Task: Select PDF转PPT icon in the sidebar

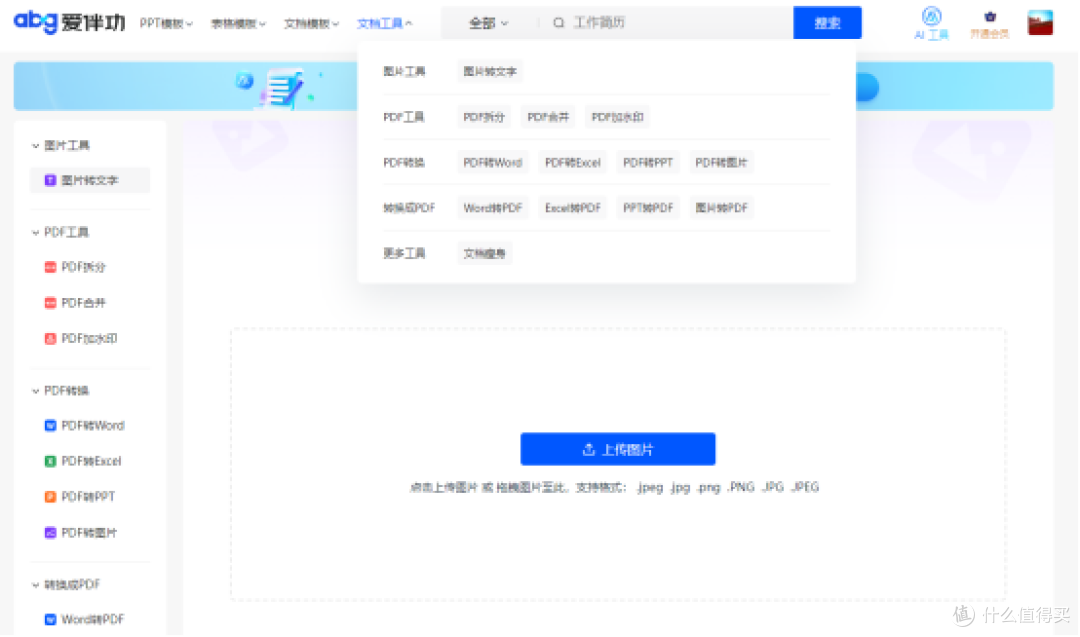Action: click(50, 497)
